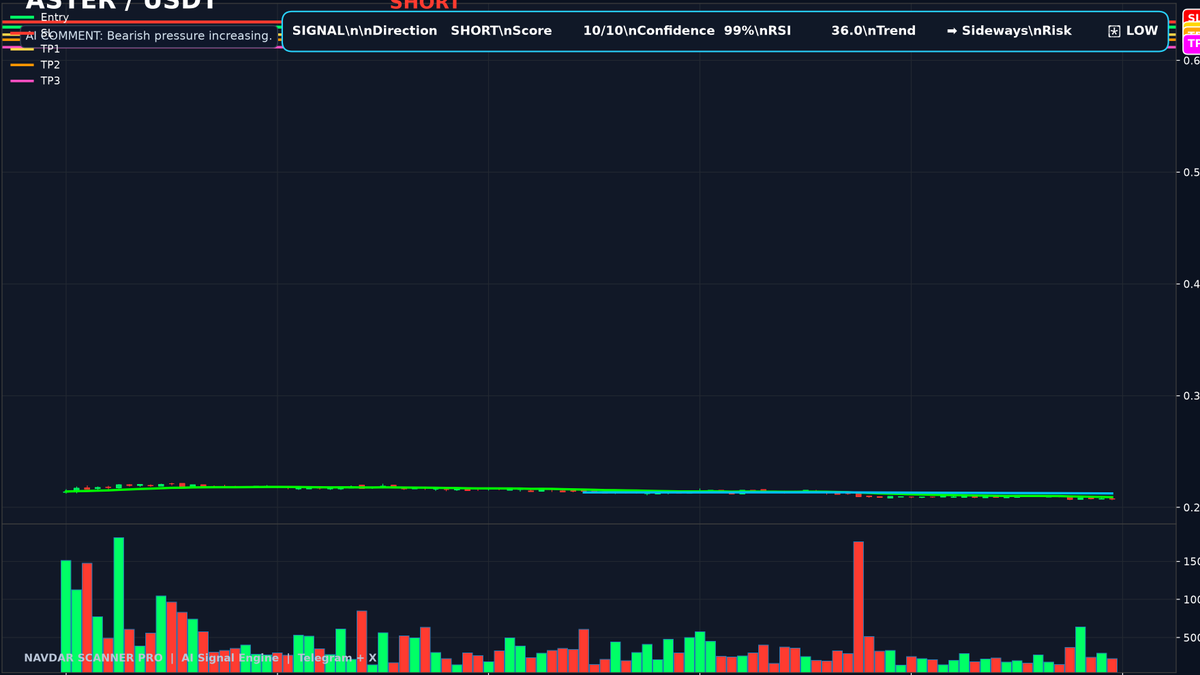
Task: Click the 0.5 price axis label
Action: (1191, 172)
